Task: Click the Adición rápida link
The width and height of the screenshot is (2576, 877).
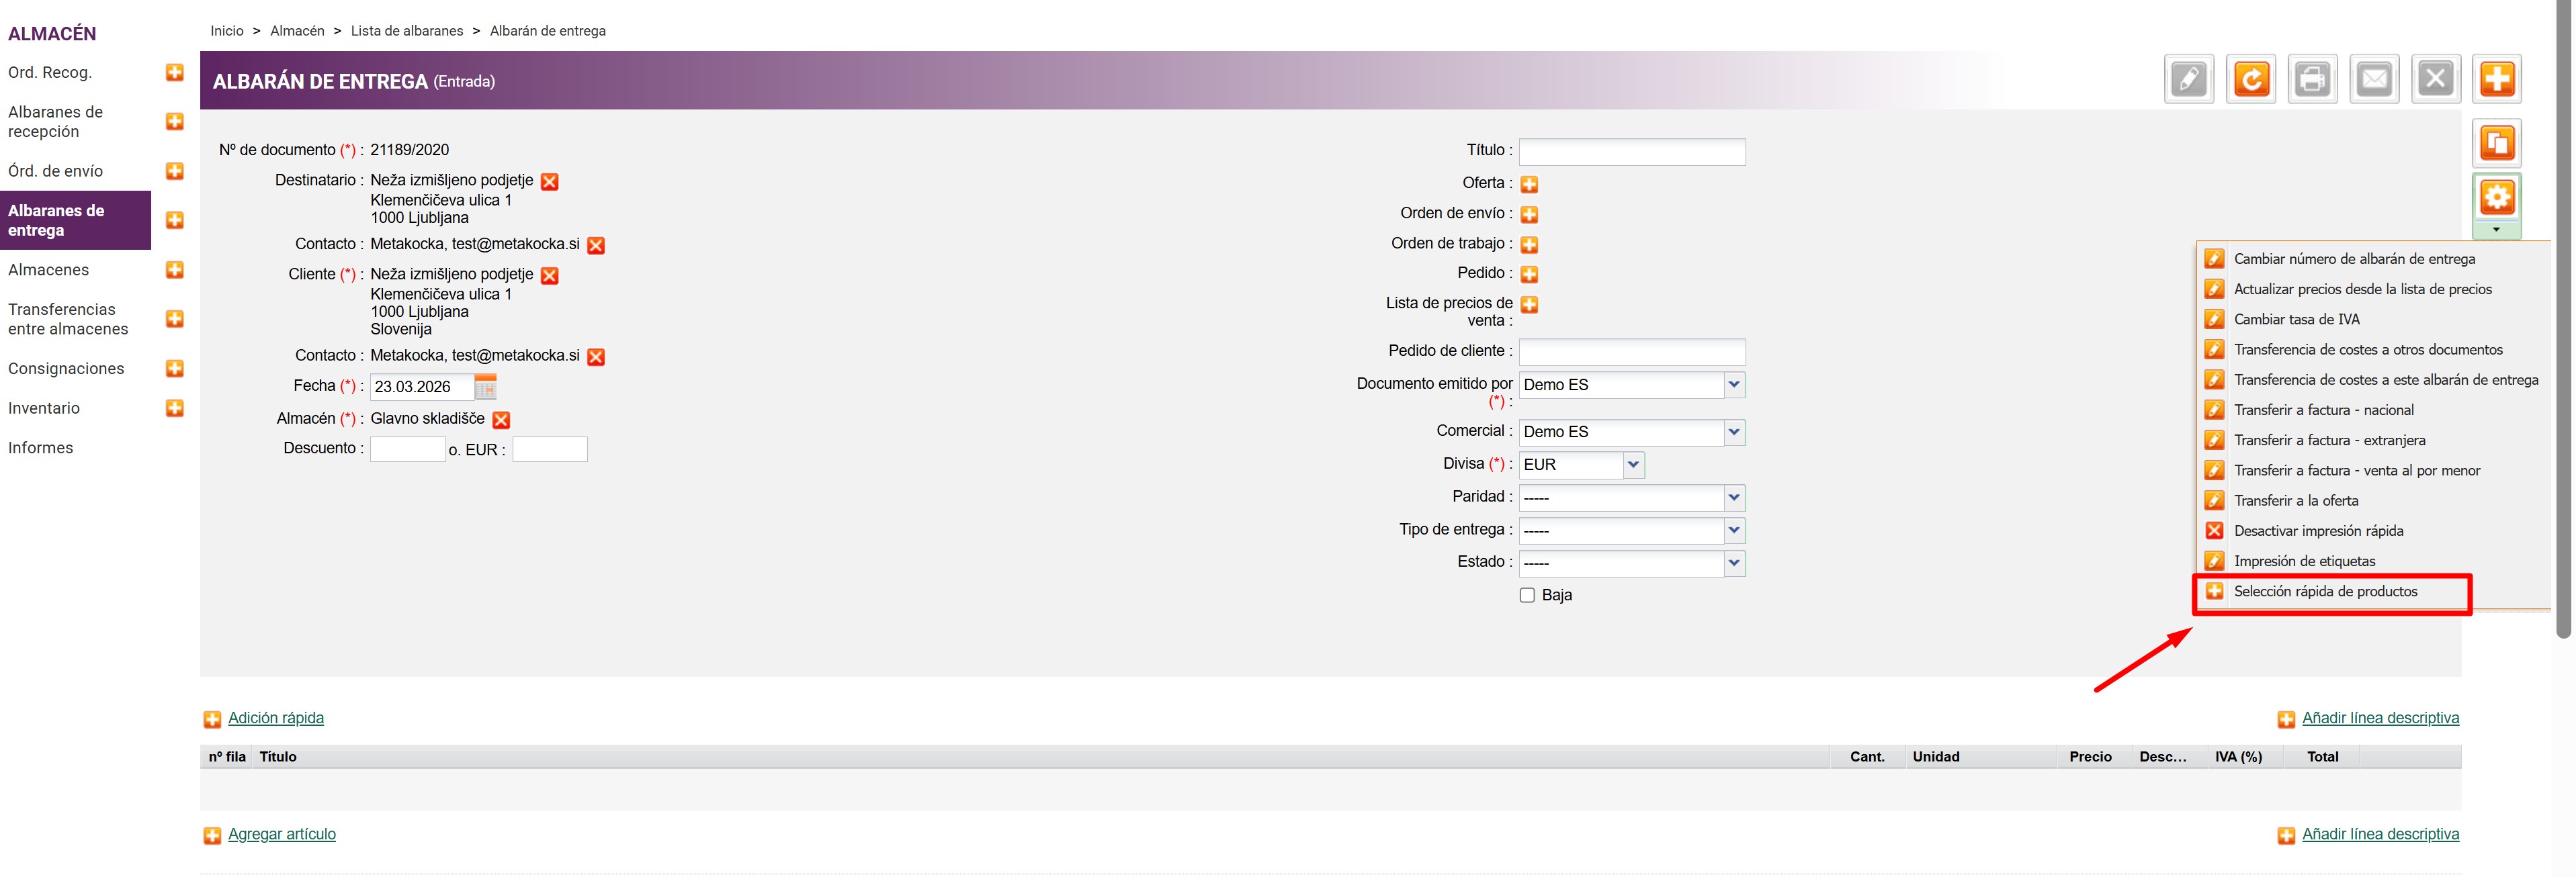Action: (x=276, y=718)
